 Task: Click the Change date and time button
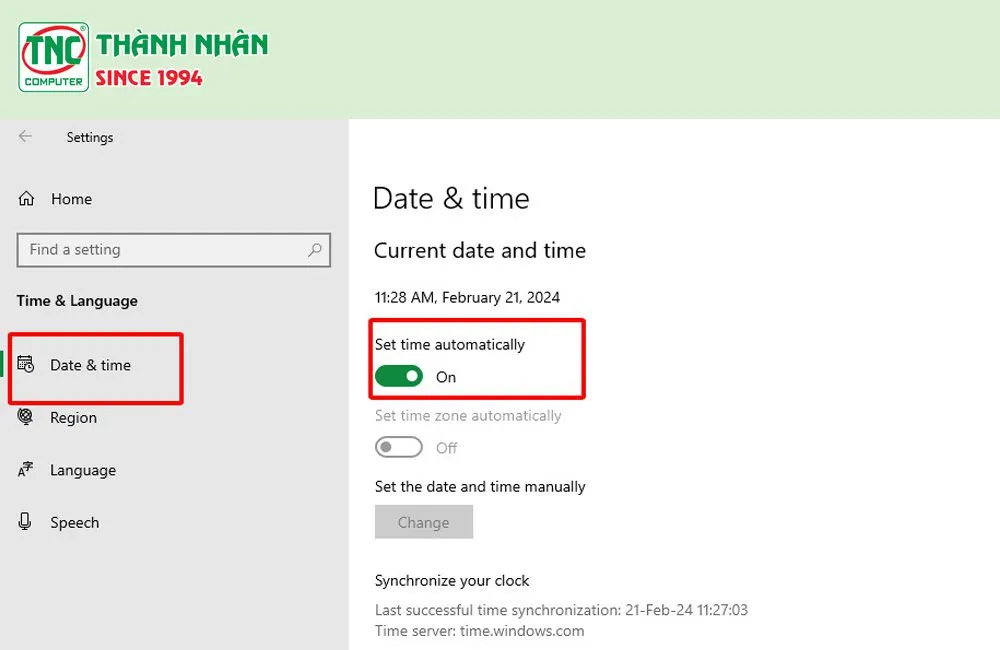pyautogui.click(x=423, y=522)
